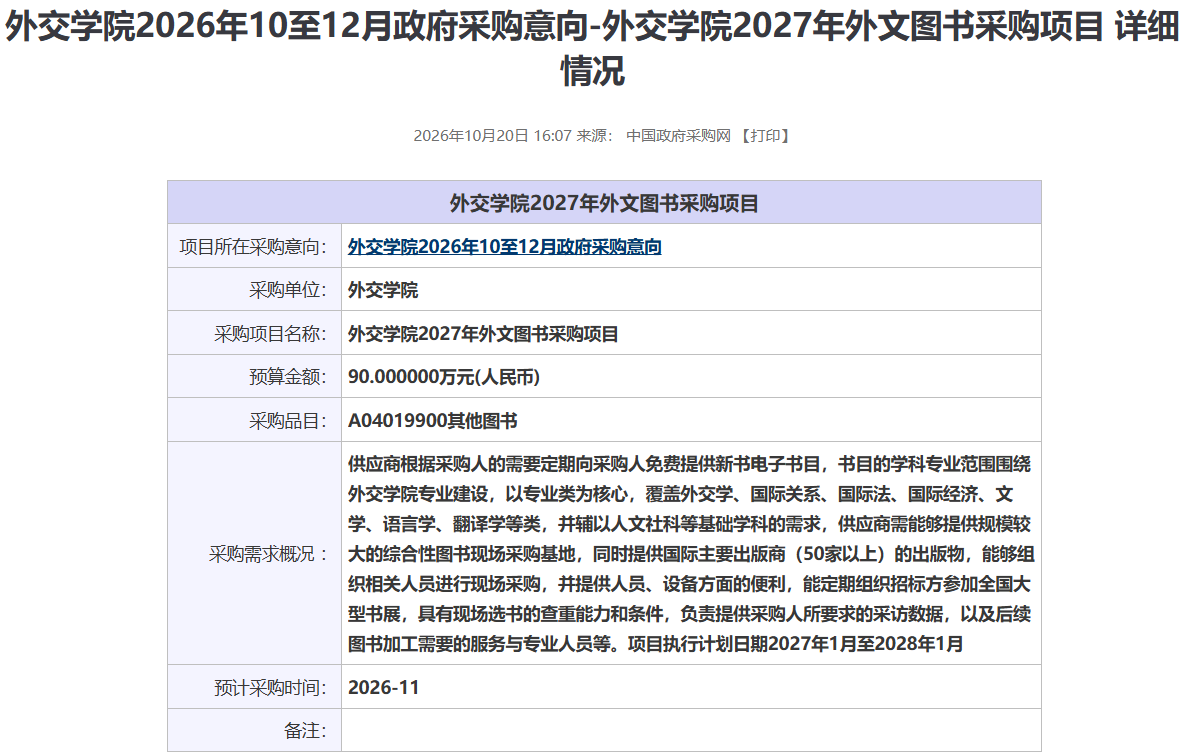
Task: Click the 采购需求概况 description paragraph
Action: (x=691, y=553)
